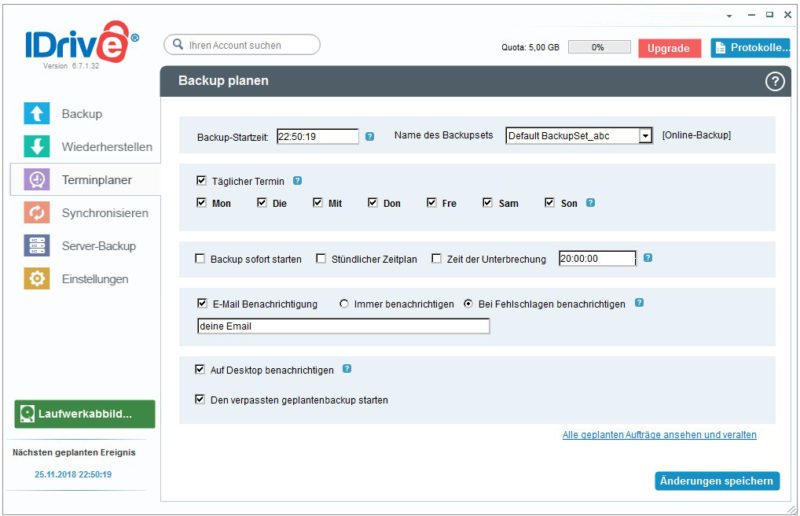
Task: Click the Änderungen speichern button
Action: click(x=716, y=481)
